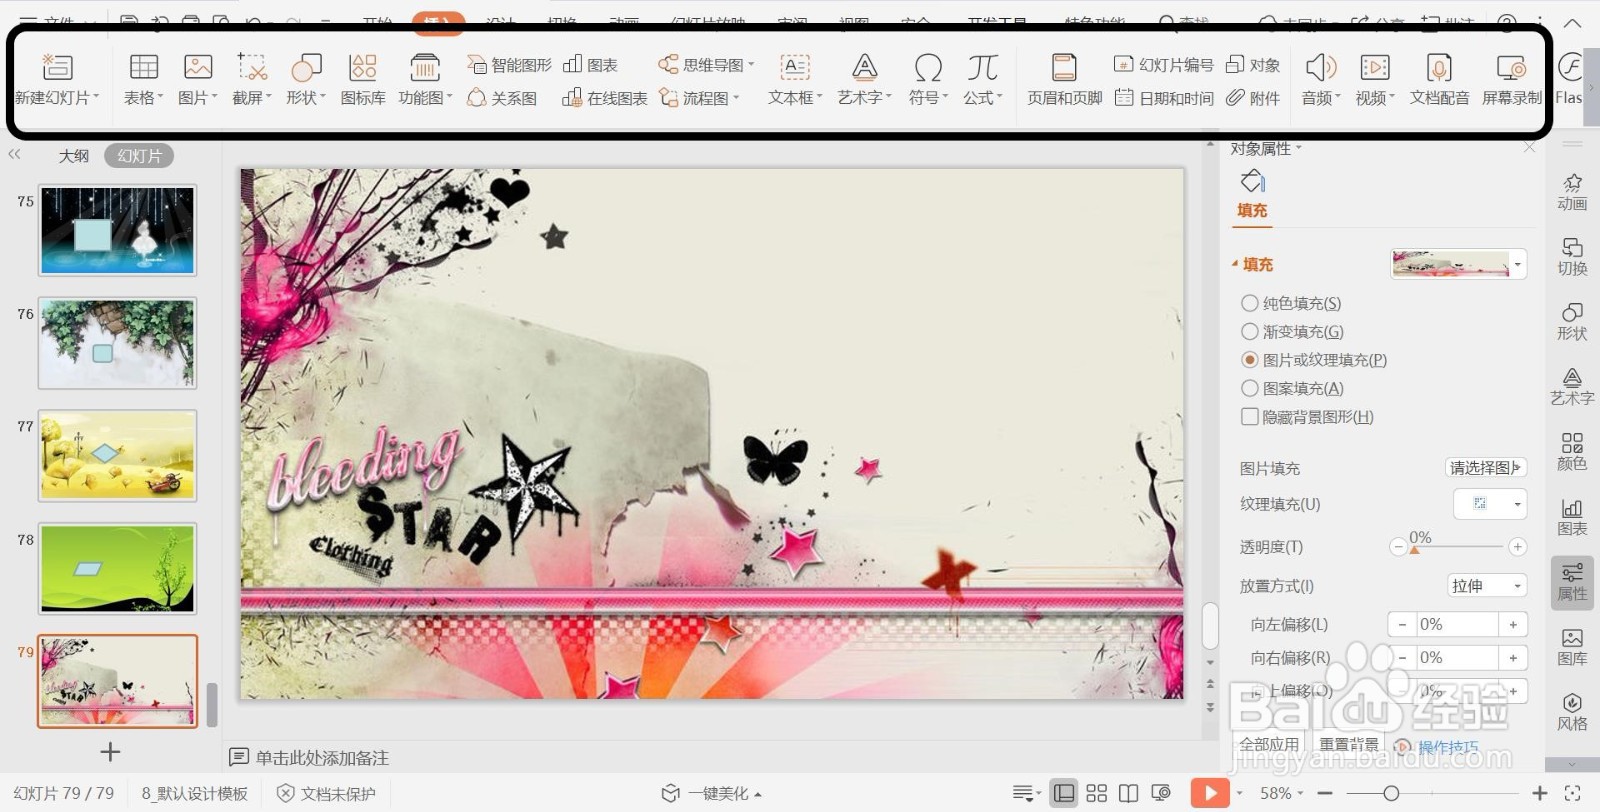Adjust the 透明度 transparency slider
The height and width of the screenshot is (812, 1600).
(1414, 547)
